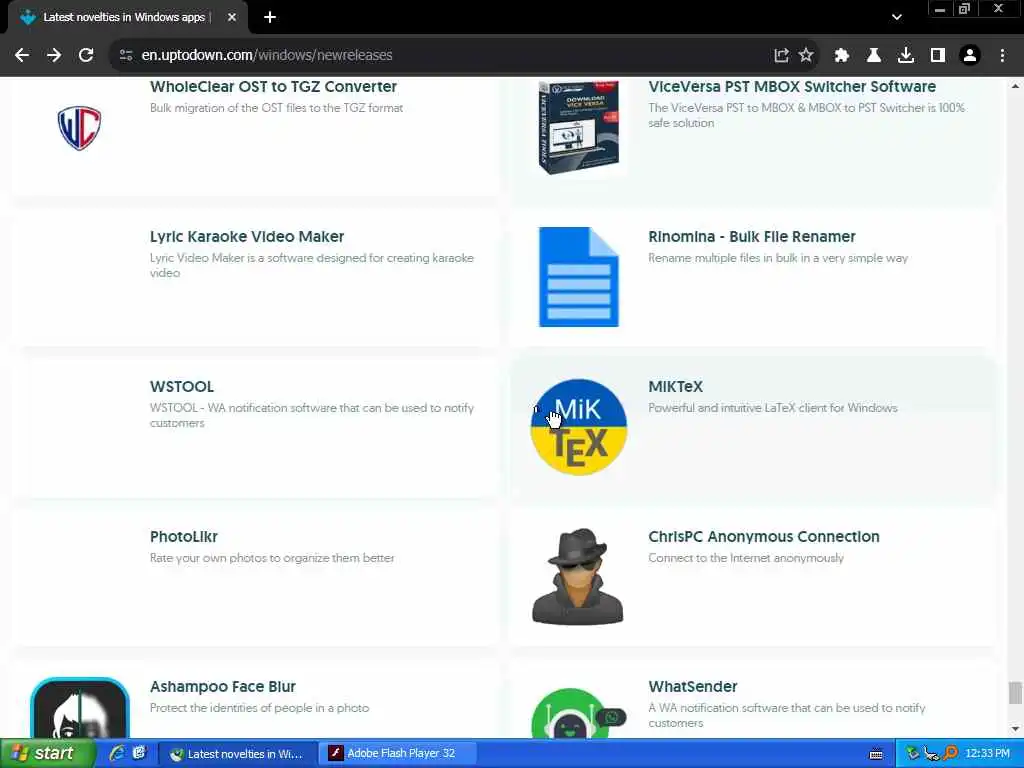
Task: Launch Internet Explorer from quick launch
Action: [x=117, y=753]
